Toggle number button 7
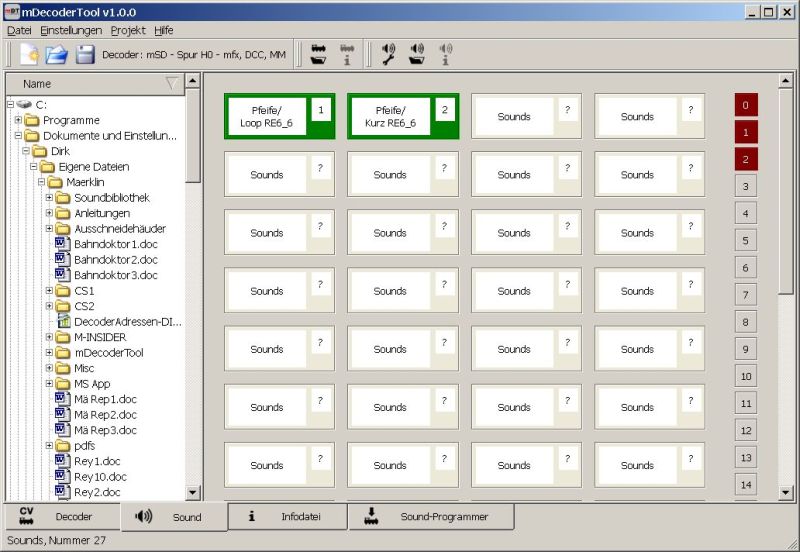This screenshot has height=552, width=800. 745,295
